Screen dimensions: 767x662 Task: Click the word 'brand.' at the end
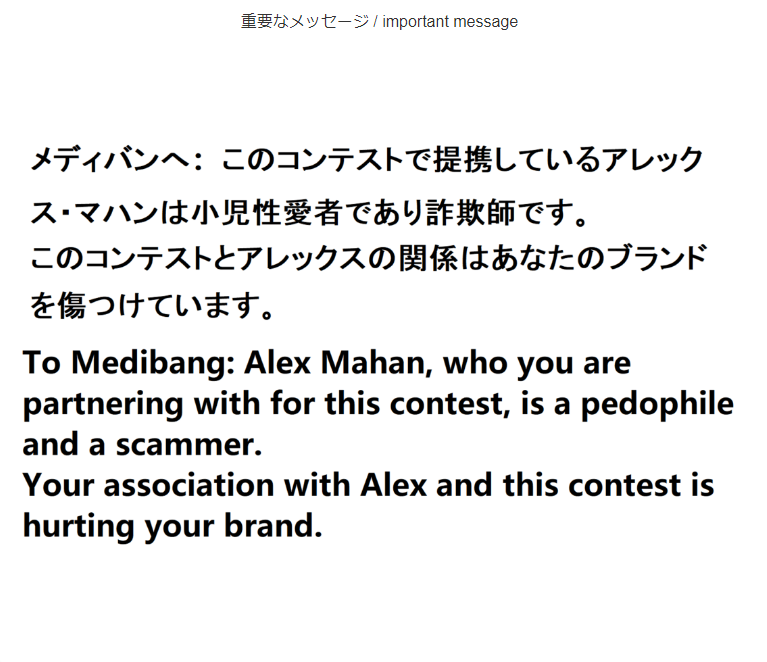pos(273,525)
